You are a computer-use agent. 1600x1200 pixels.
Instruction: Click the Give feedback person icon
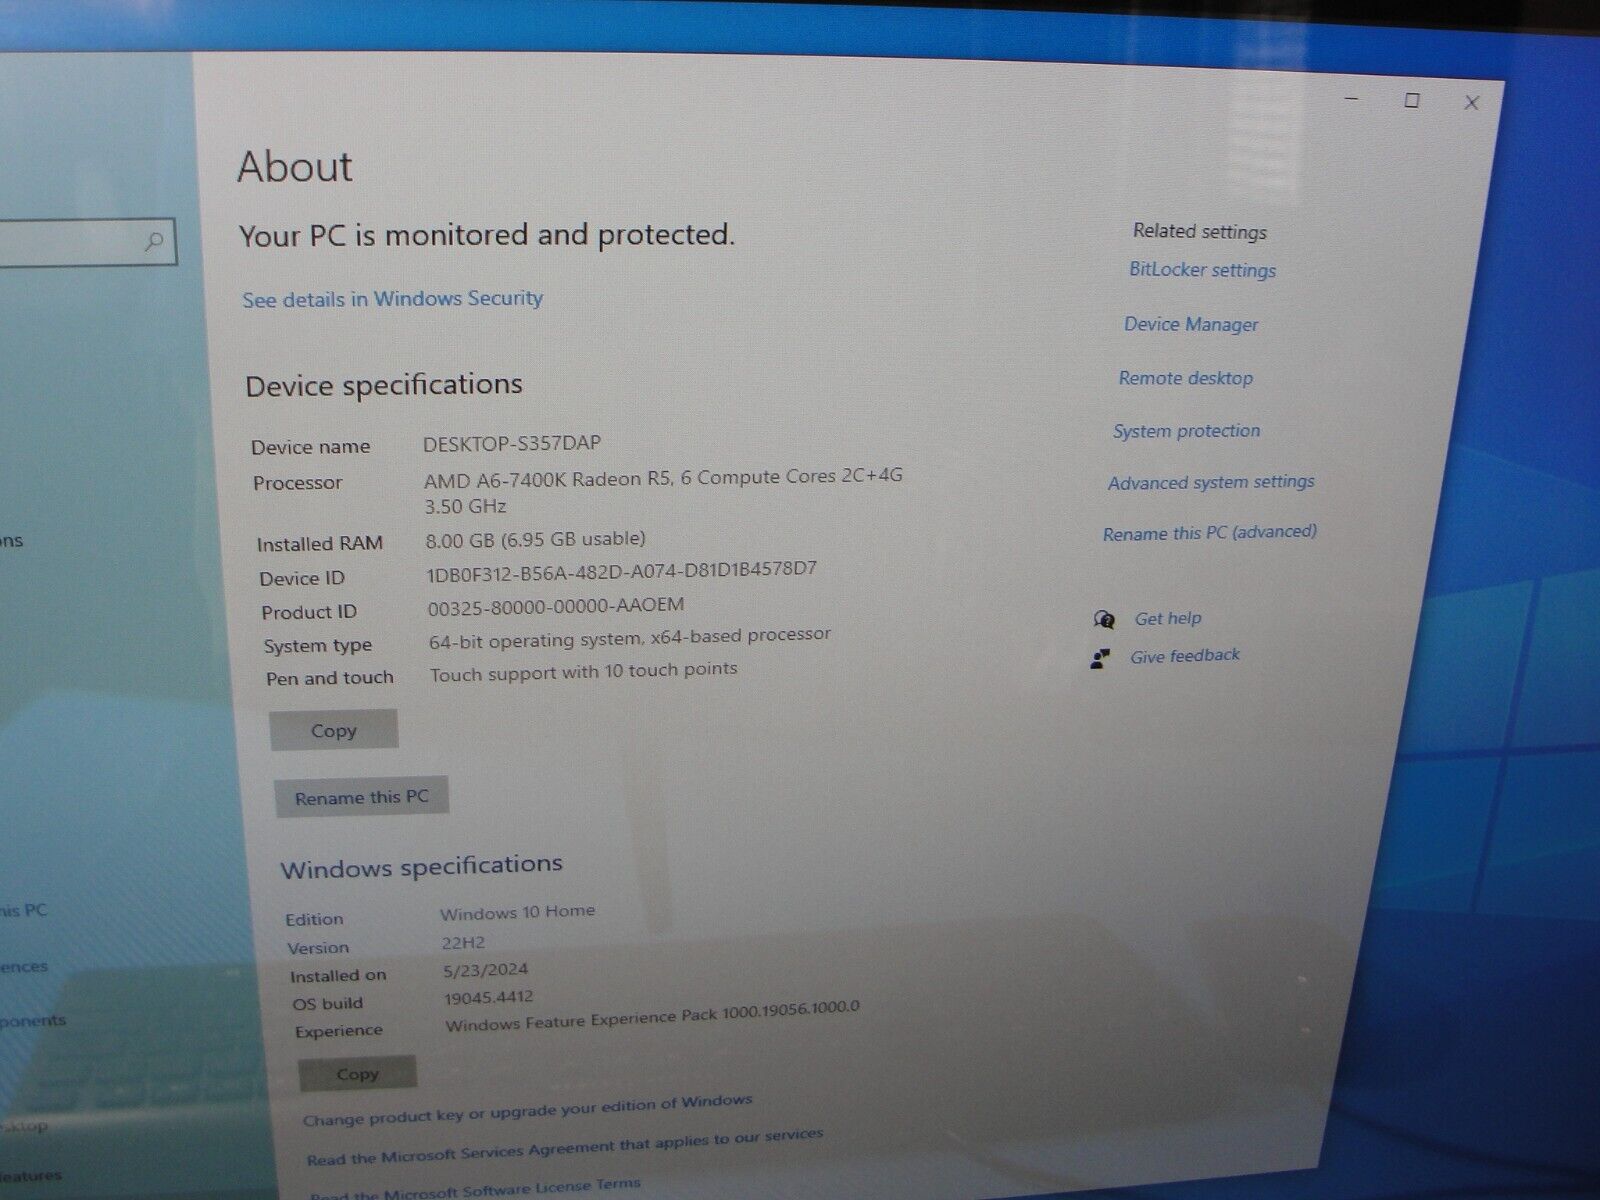pos(1100,659)
